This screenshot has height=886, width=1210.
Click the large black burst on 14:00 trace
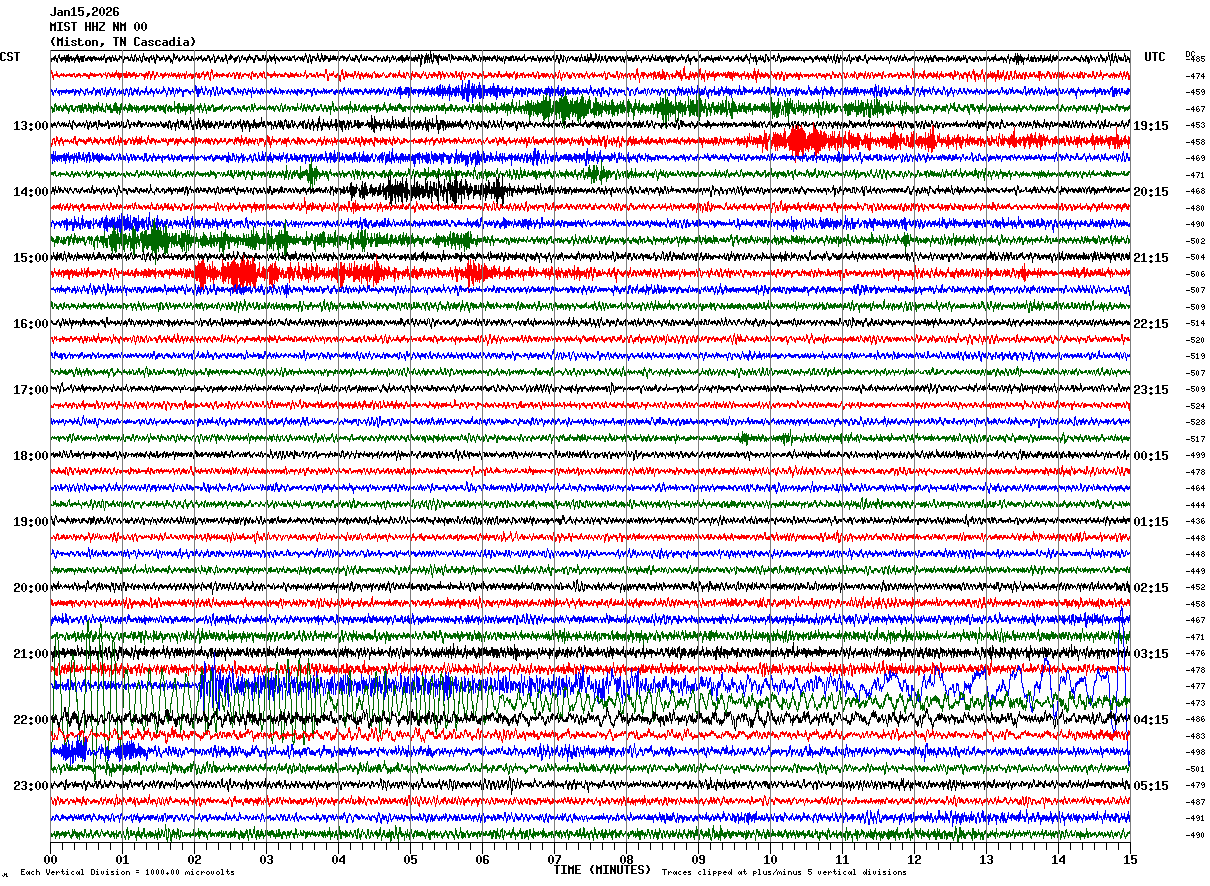click(430, 189)
